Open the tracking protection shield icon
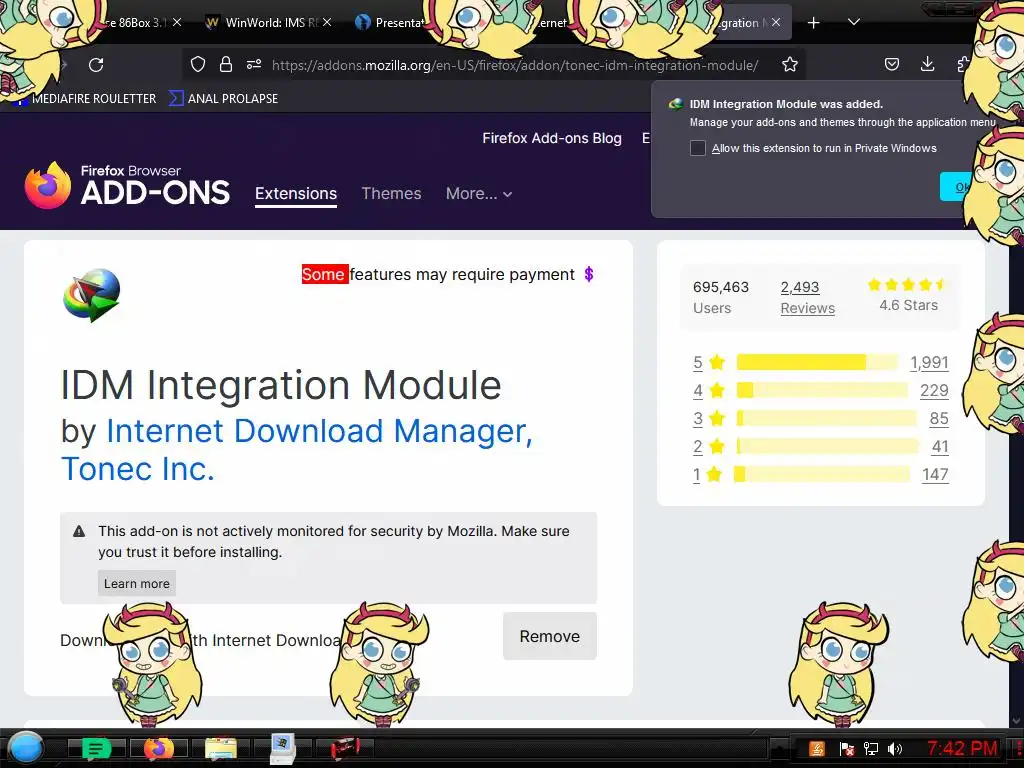1024x768 pixels. click(198, 64)
